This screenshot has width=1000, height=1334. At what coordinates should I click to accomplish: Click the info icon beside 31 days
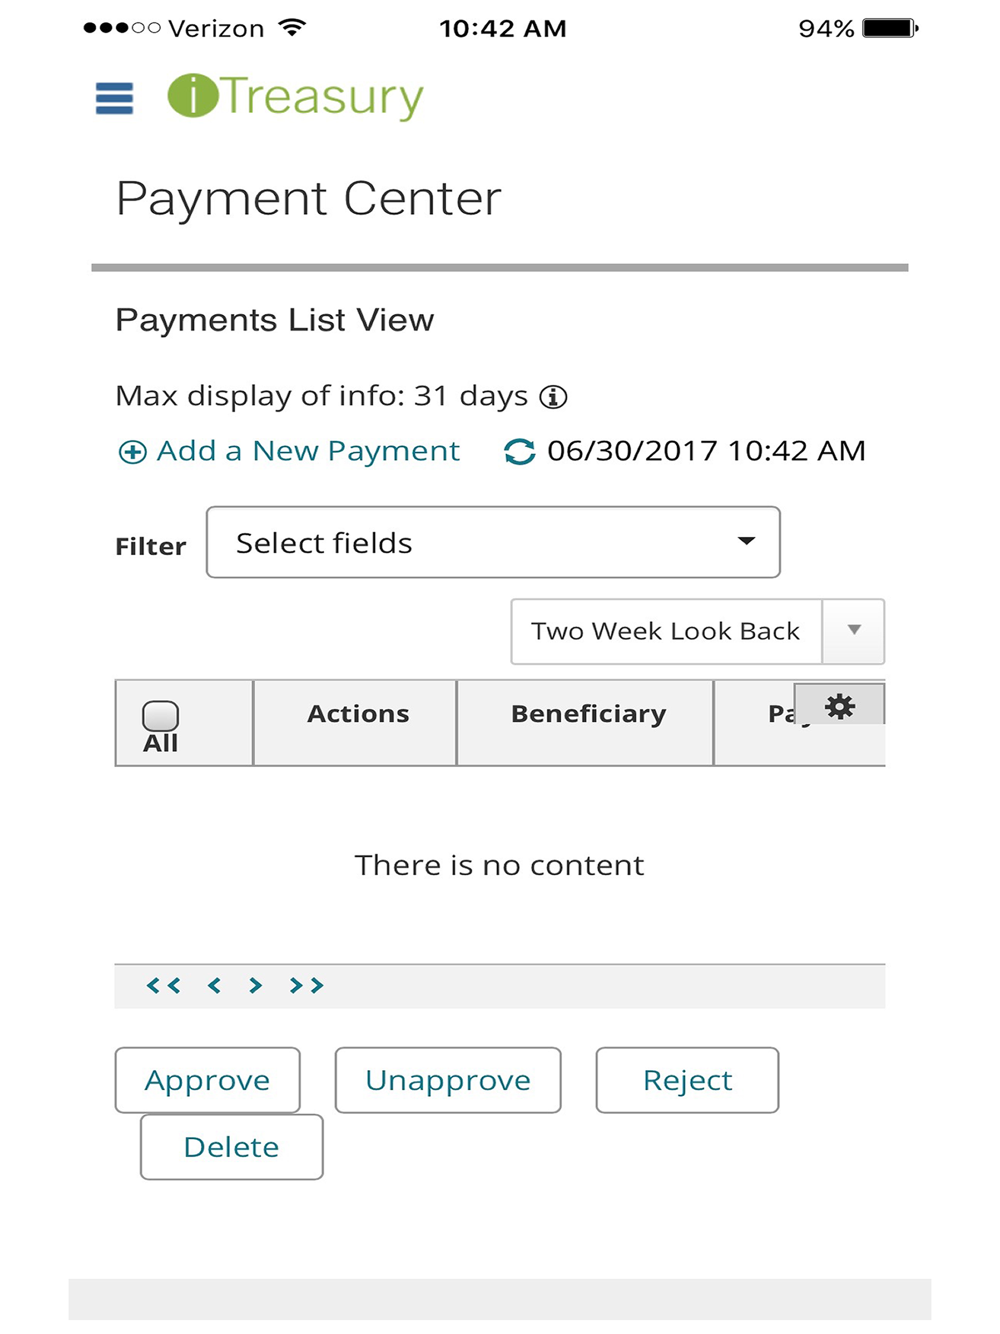553,397
